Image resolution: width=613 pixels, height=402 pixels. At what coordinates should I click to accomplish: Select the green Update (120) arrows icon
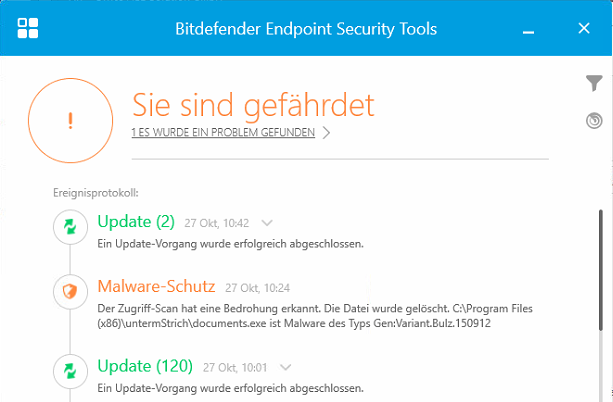70,371
